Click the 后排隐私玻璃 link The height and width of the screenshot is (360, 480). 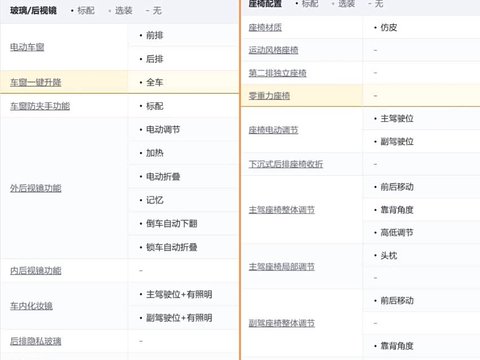coord(36,341)
